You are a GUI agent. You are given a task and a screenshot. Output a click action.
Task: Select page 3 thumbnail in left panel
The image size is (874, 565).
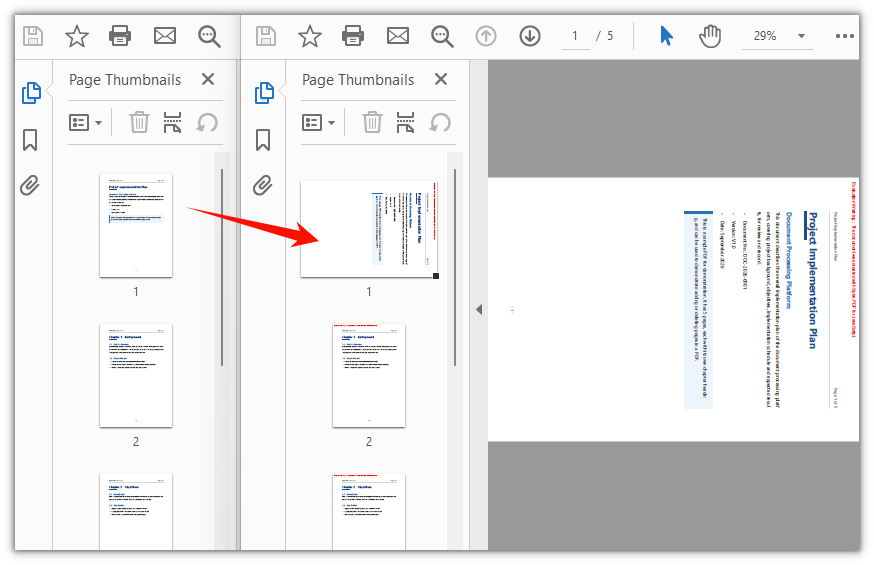(136, 512)
